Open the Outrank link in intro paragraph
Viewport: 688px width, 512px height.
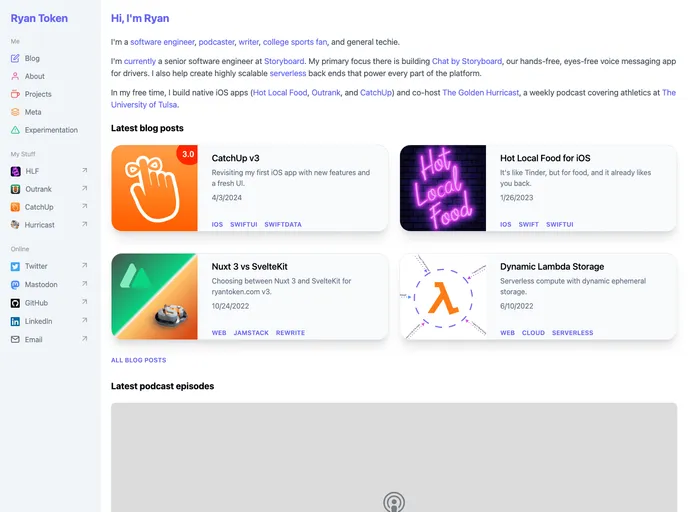[326, 93]
